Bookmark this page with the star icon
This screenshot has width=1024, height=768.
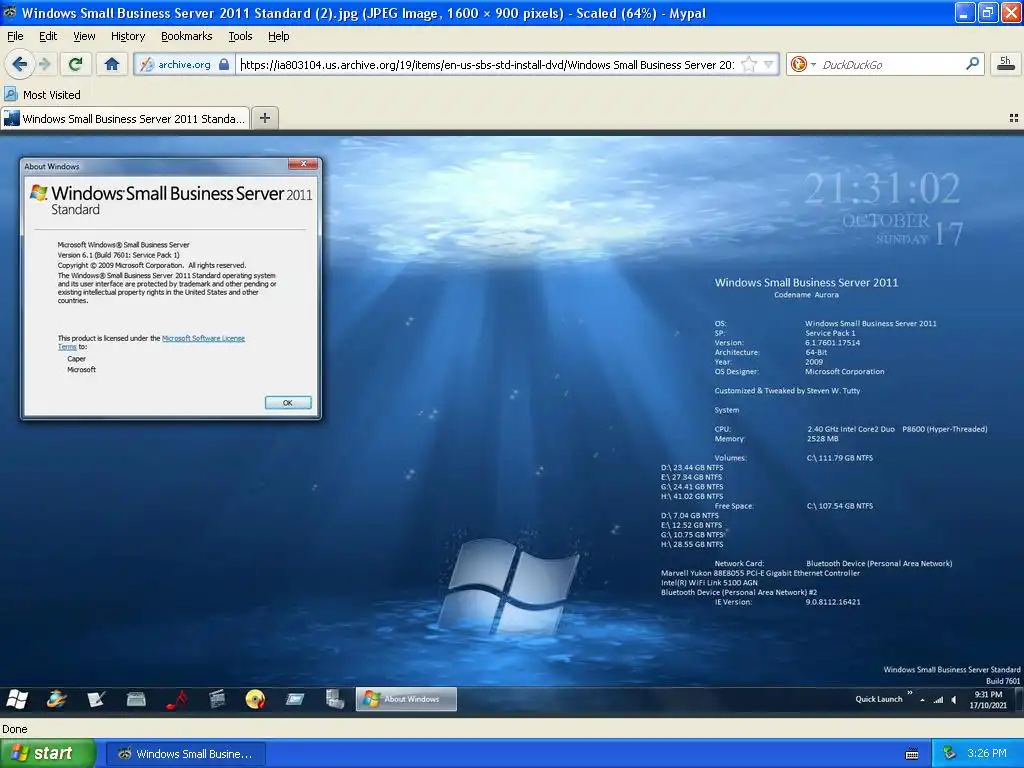click(749, 64)
